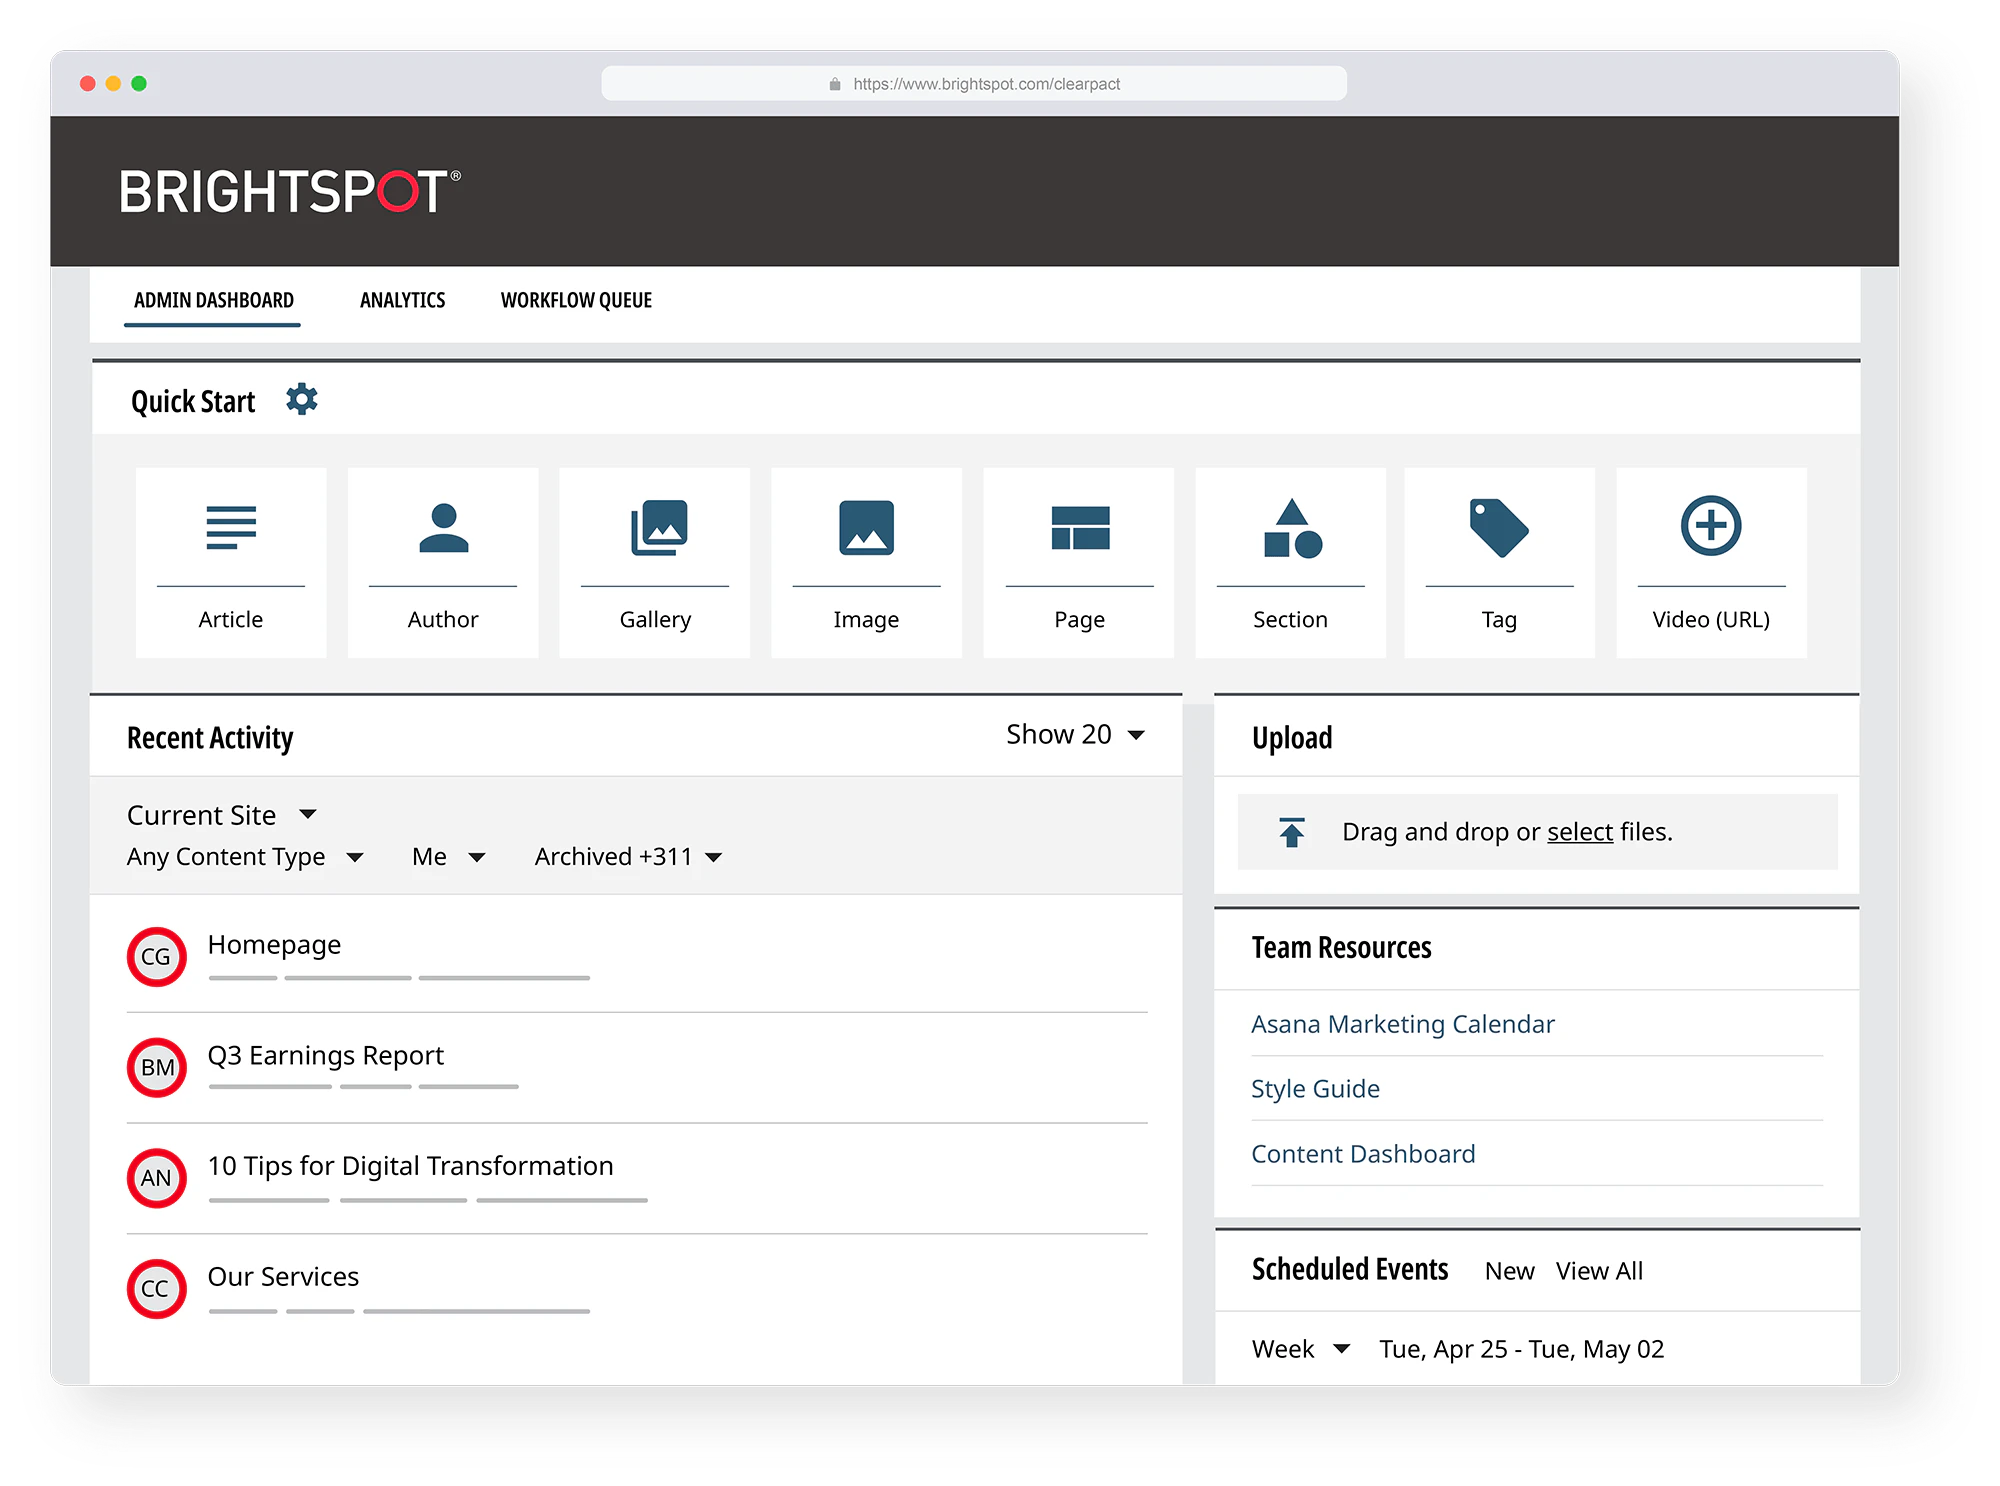2000x1486 pixels.
Task: Change the Show 20 results count
Action: [1076, 734]
